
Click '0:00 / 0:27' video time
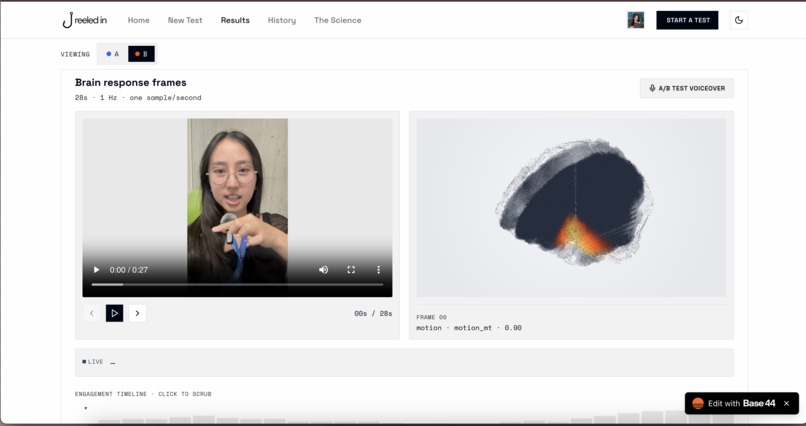pyautogui.click(x=129, y=270)
